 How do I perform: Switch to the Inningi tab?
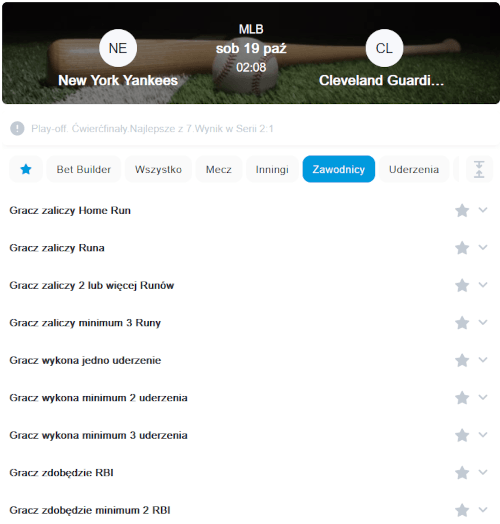pos(272,169)
